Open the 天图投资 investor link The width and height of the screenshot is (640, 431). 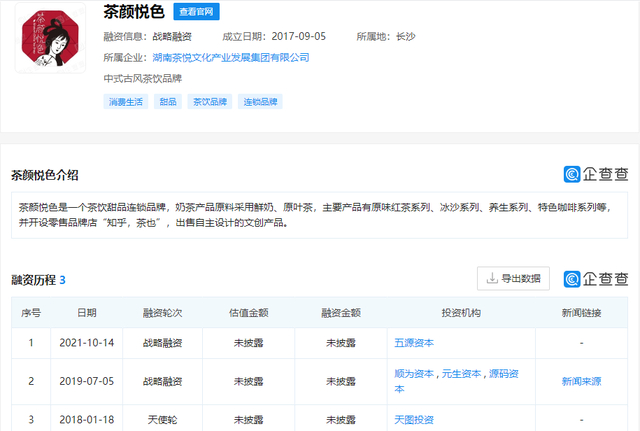point(414,419)
